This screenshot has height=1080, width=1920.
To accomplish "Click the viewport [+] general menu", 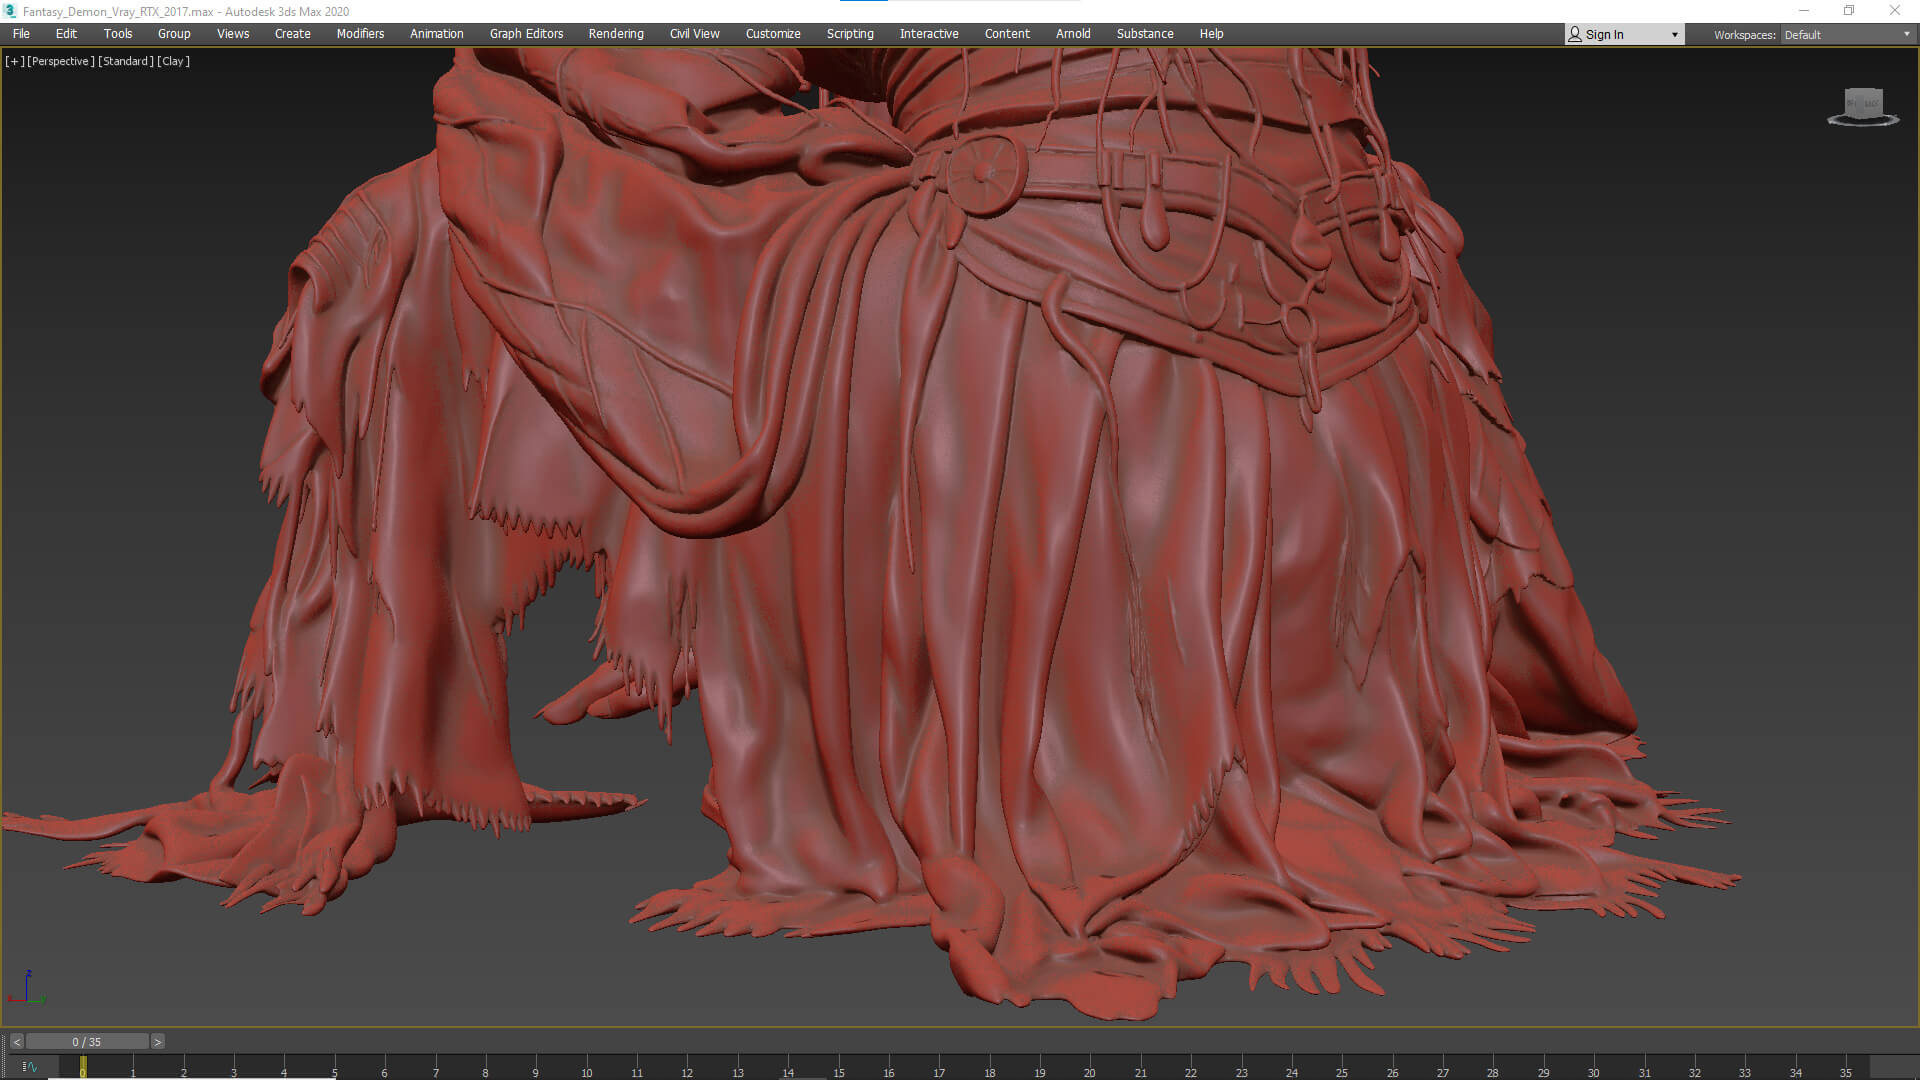I will click(14, 61).
